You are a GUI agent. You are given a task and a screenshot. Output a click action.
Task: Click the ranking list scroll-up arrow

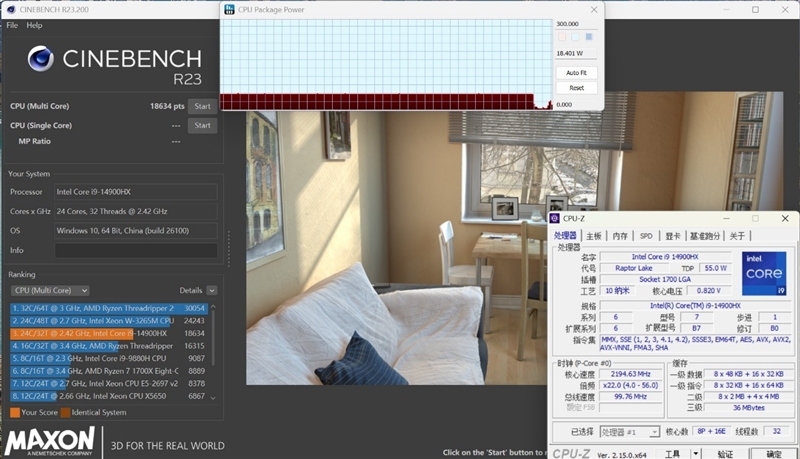point(213,307)
